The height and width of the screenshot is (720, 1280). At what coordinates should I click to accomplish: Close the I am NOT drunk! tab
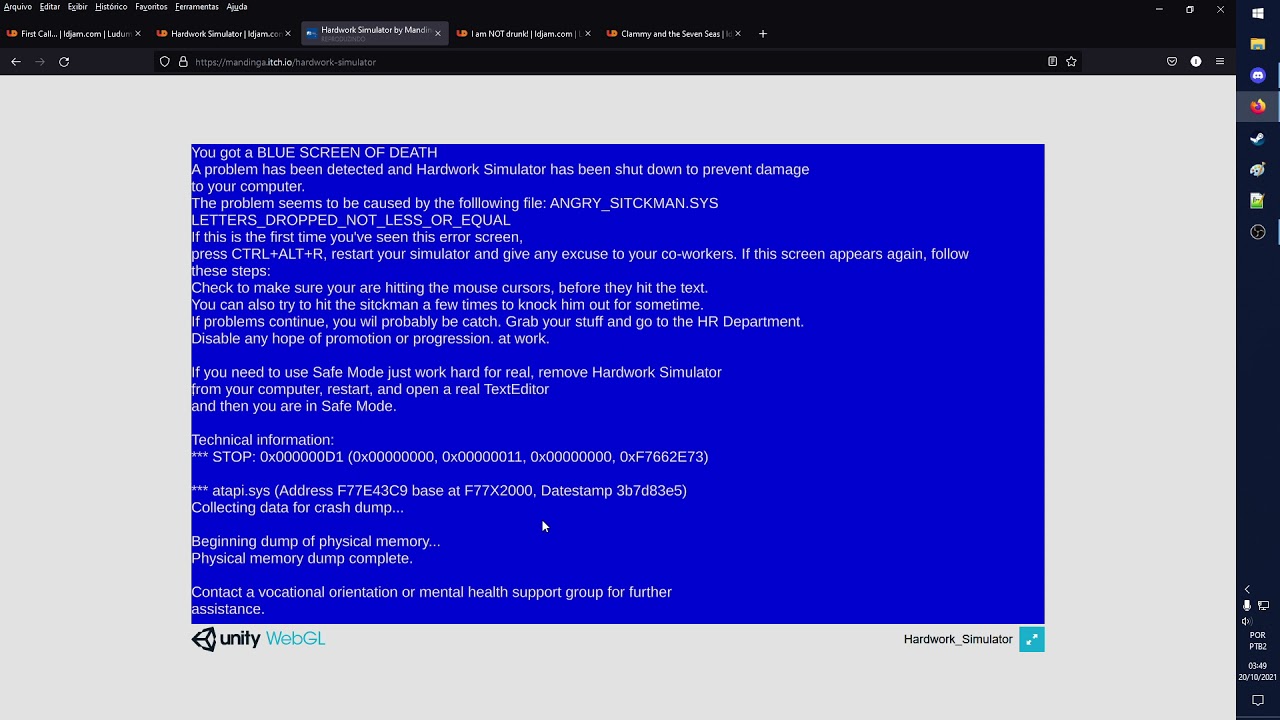click(587, 34)
